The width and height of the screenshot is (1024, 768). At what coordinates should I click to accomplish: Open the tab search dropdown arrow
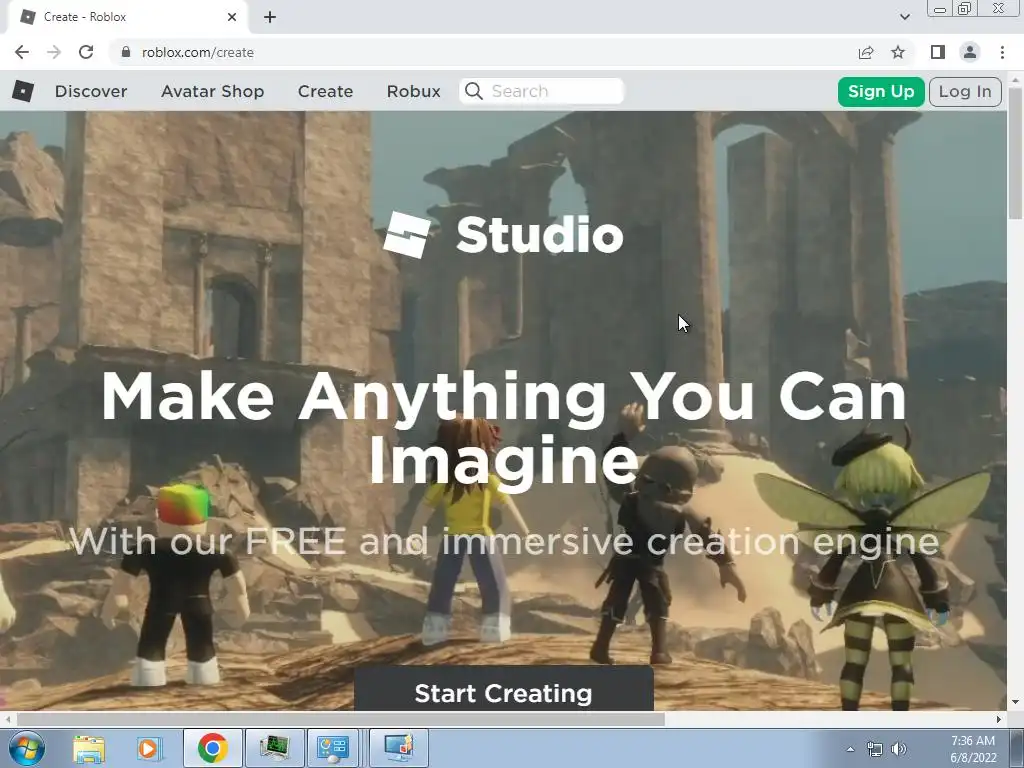904,17
